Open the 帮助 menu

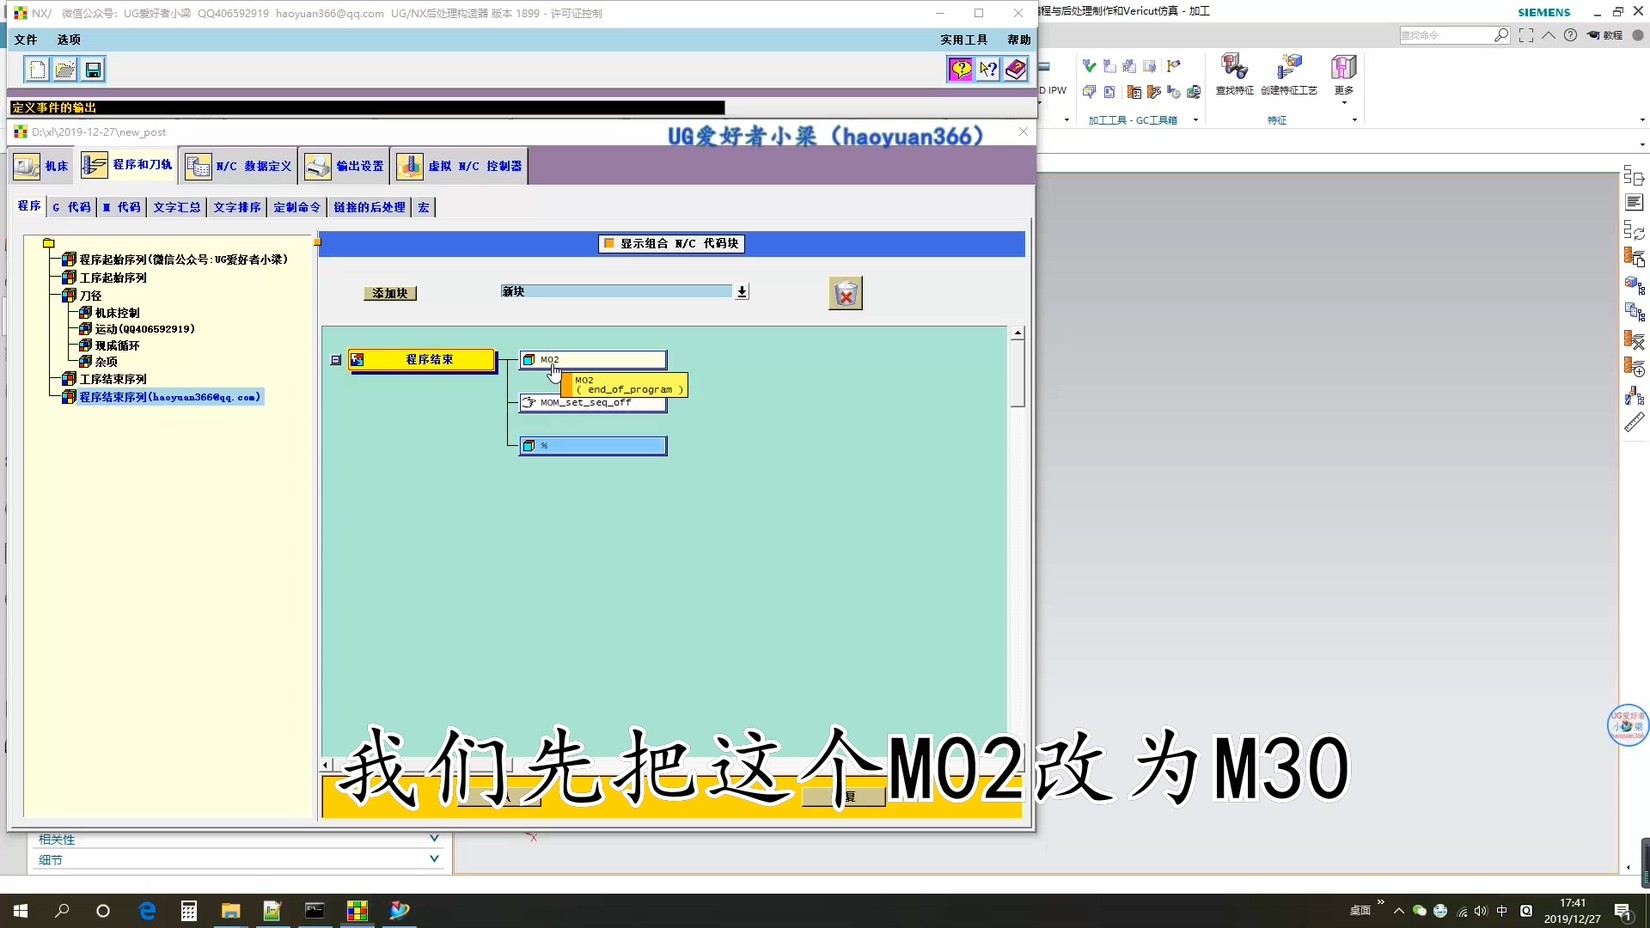point(1019,40)
